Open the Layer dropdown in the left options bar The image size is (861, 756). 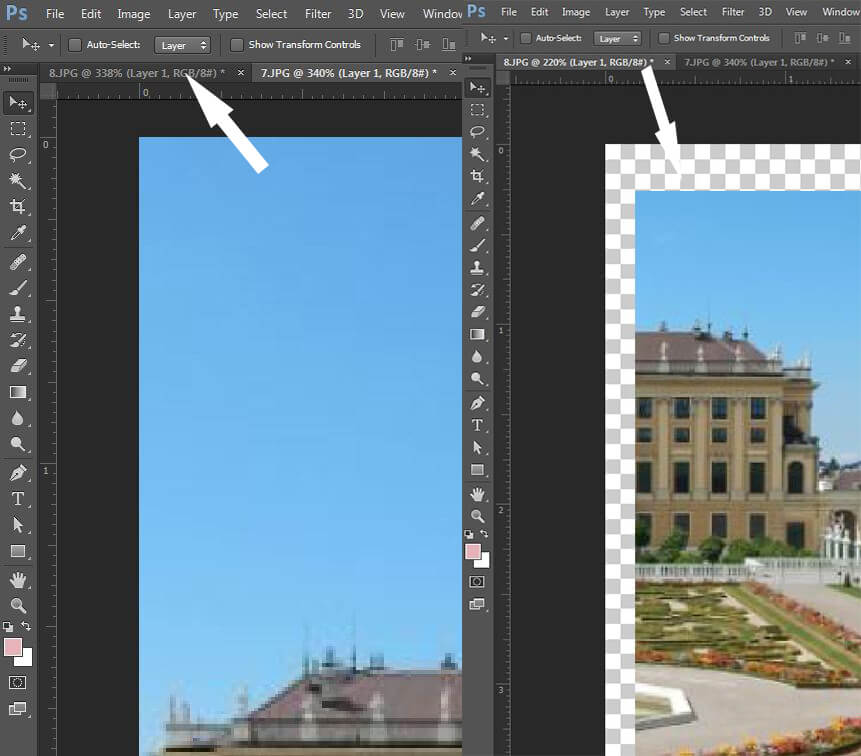point(184,45)
